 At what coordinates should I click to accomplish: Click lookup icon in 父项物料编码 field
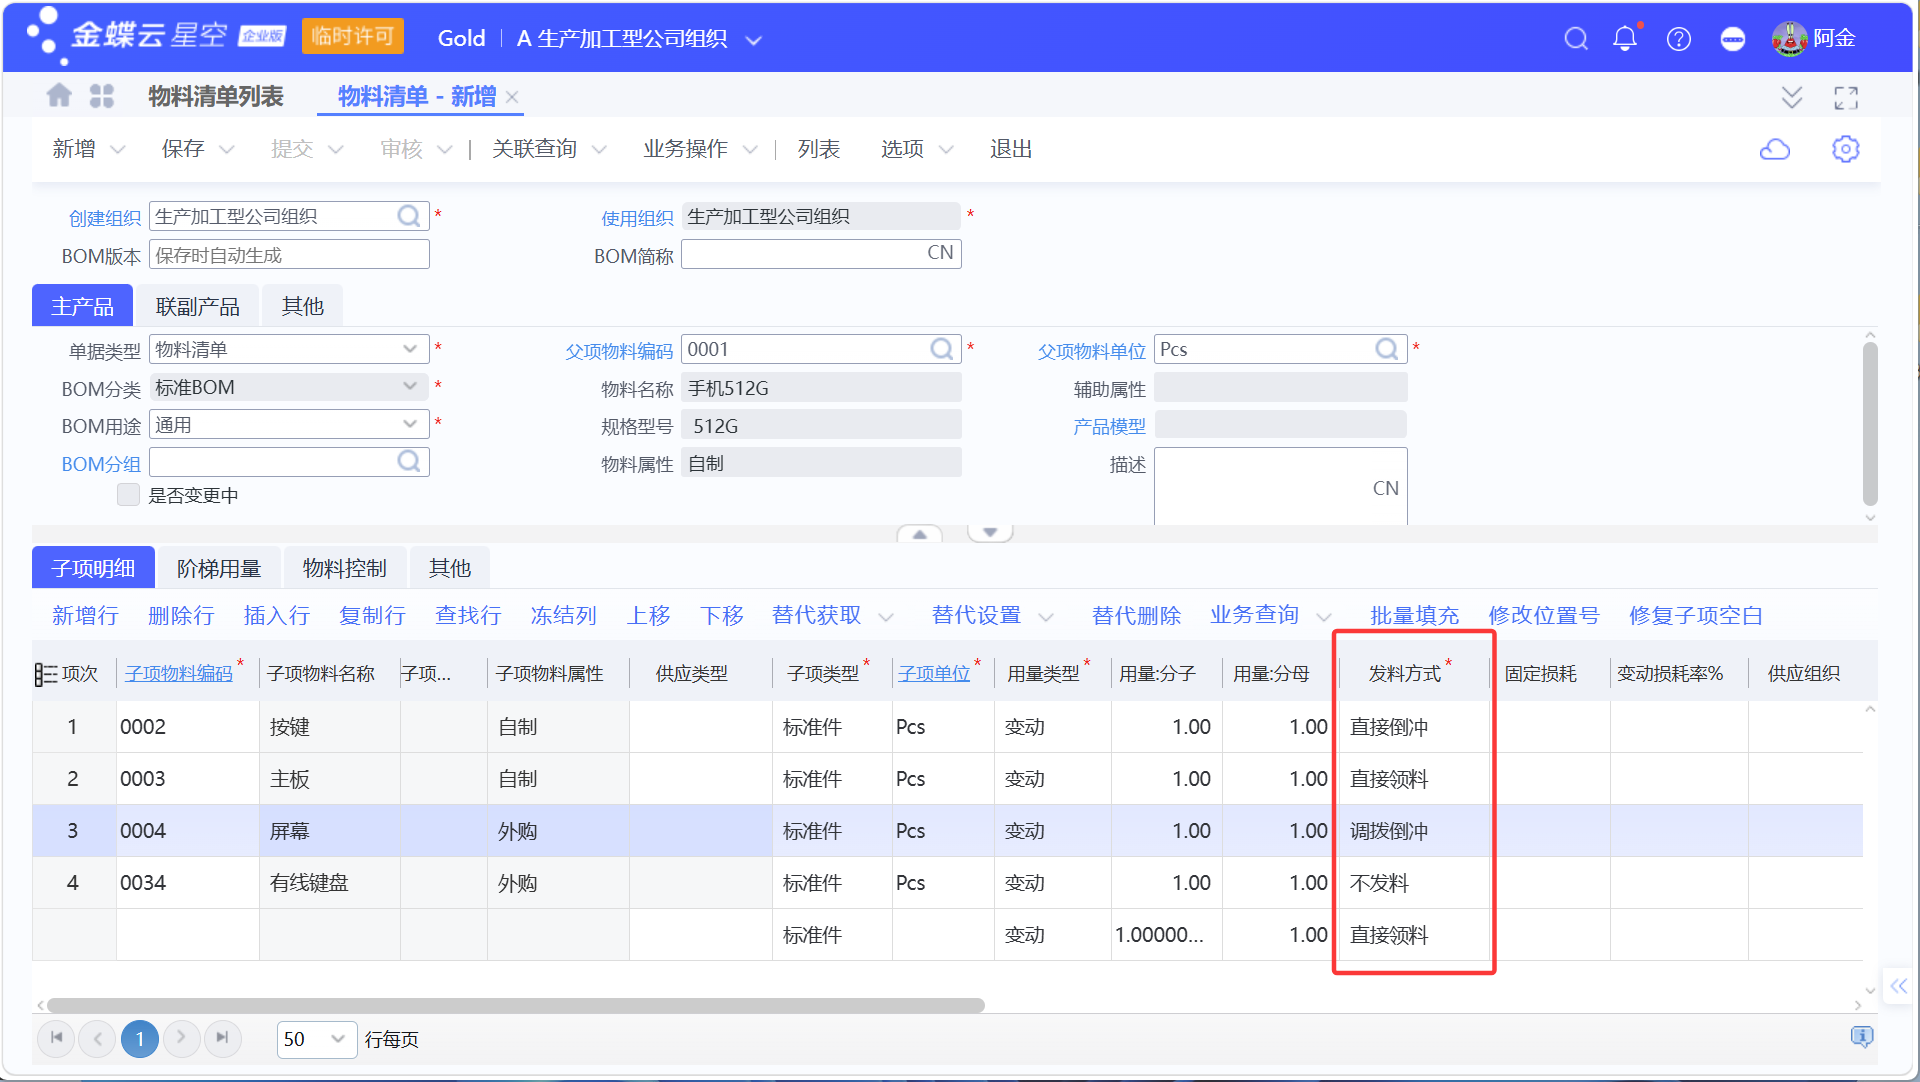(x=941, y=349)
